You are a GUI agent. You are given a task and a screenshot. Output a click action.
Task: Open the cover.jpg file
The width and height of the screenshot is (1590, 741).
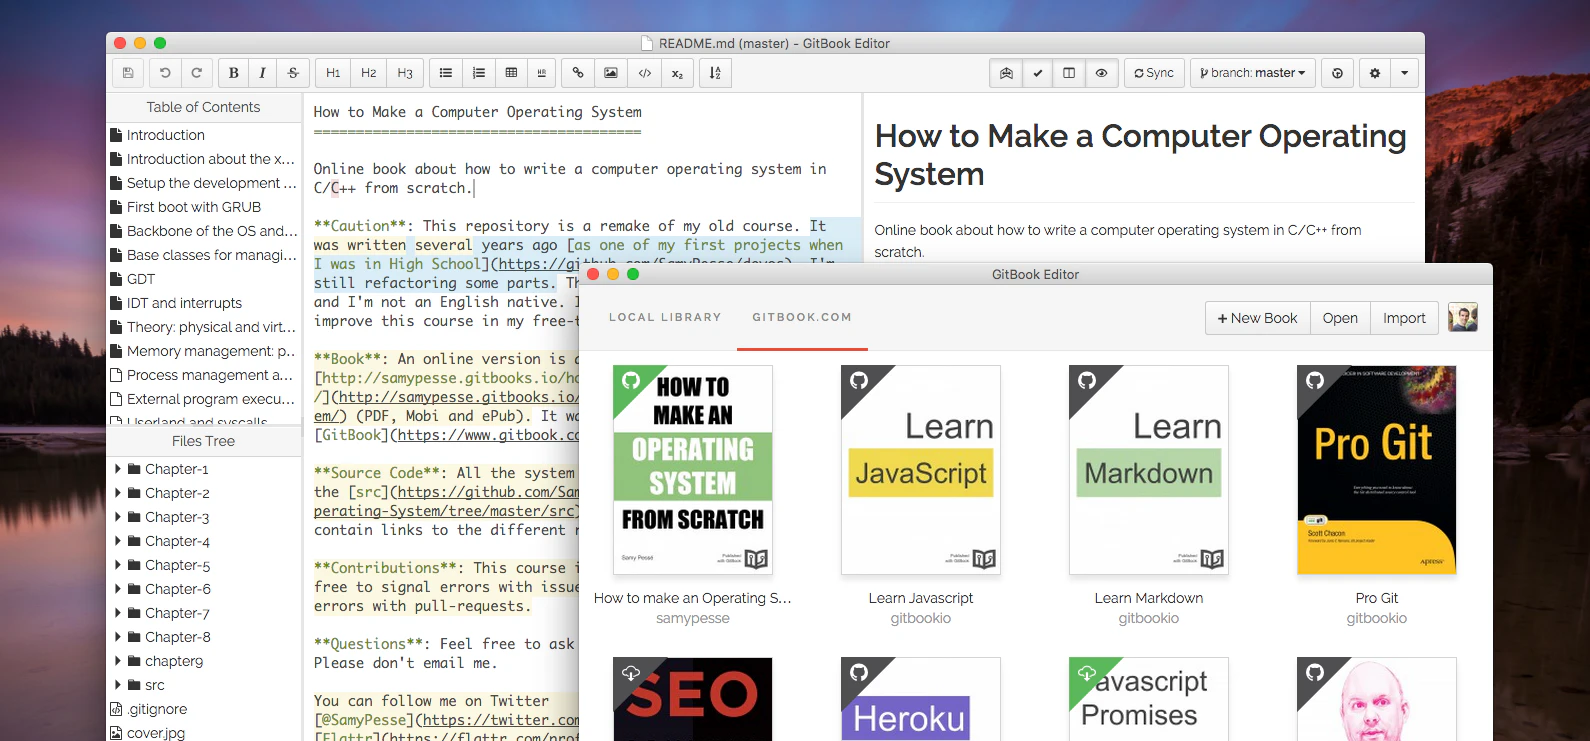204,732
